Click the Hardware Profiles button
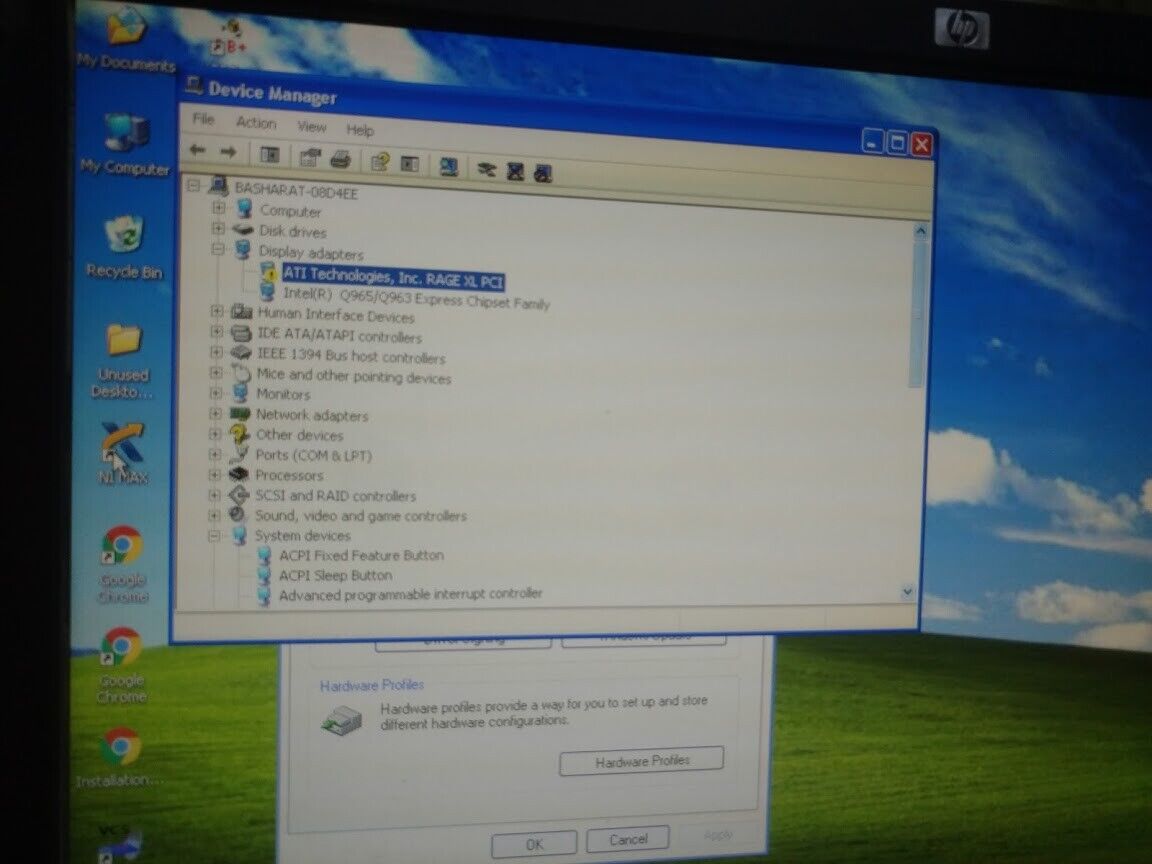 pos(641,760)
